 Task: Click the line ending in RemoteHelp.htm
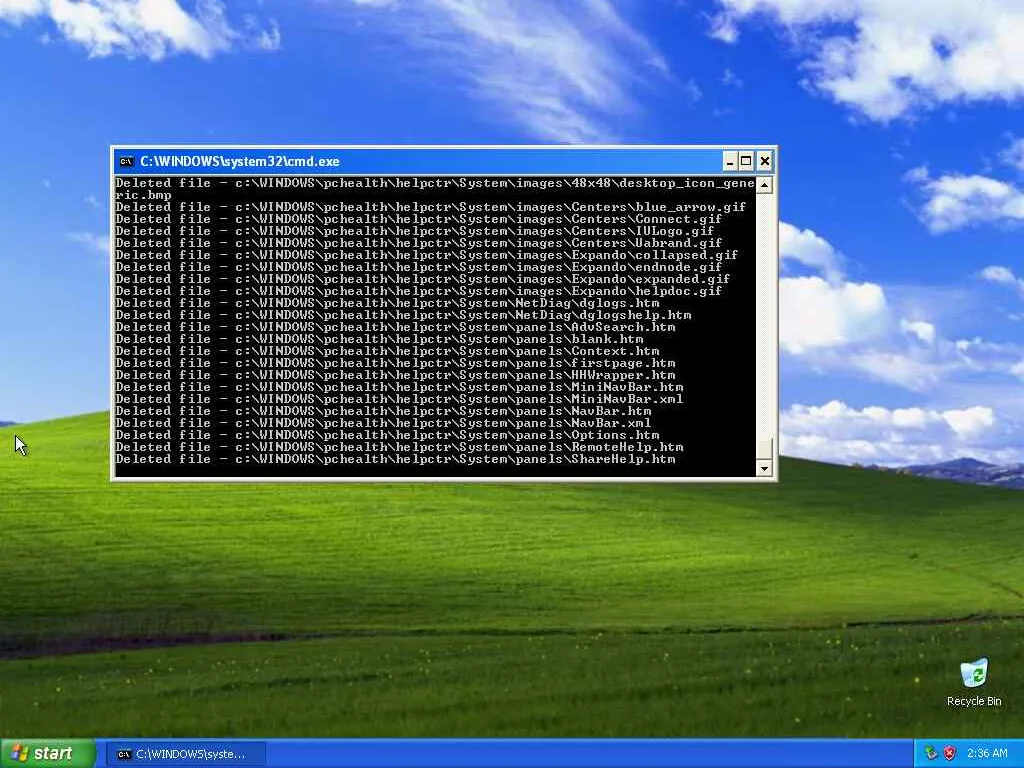click(x=399, y=447)
